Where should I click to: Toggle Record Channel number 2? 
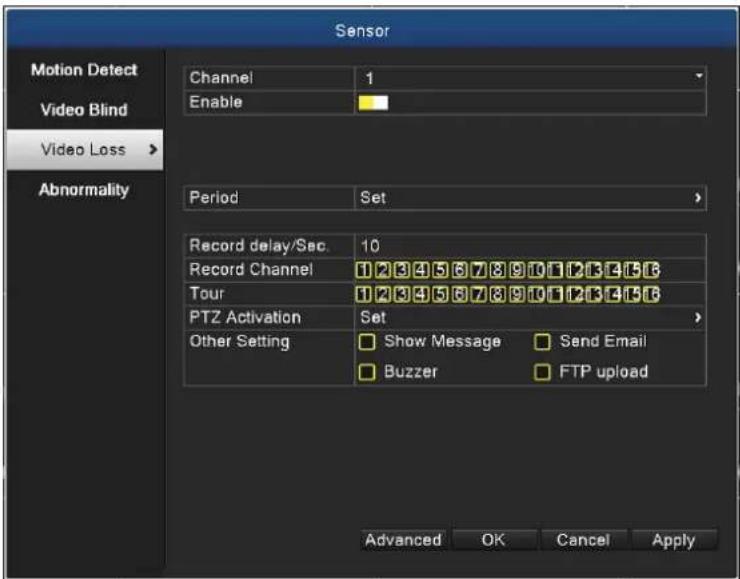click(x=383, y=270)
